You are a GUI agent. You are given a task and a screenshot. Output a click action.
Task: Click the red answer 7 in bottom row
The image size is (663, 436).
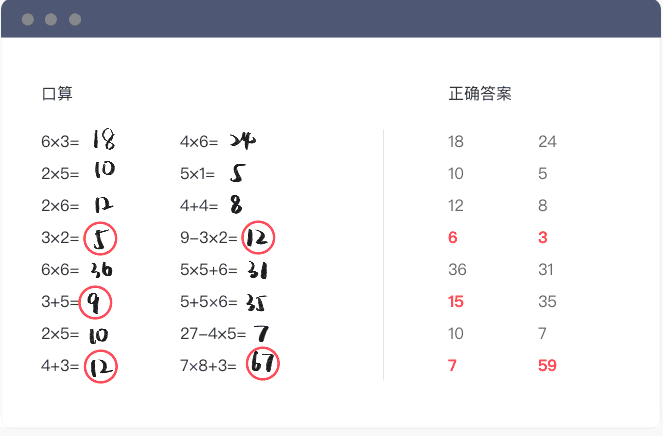click(452, 366)
